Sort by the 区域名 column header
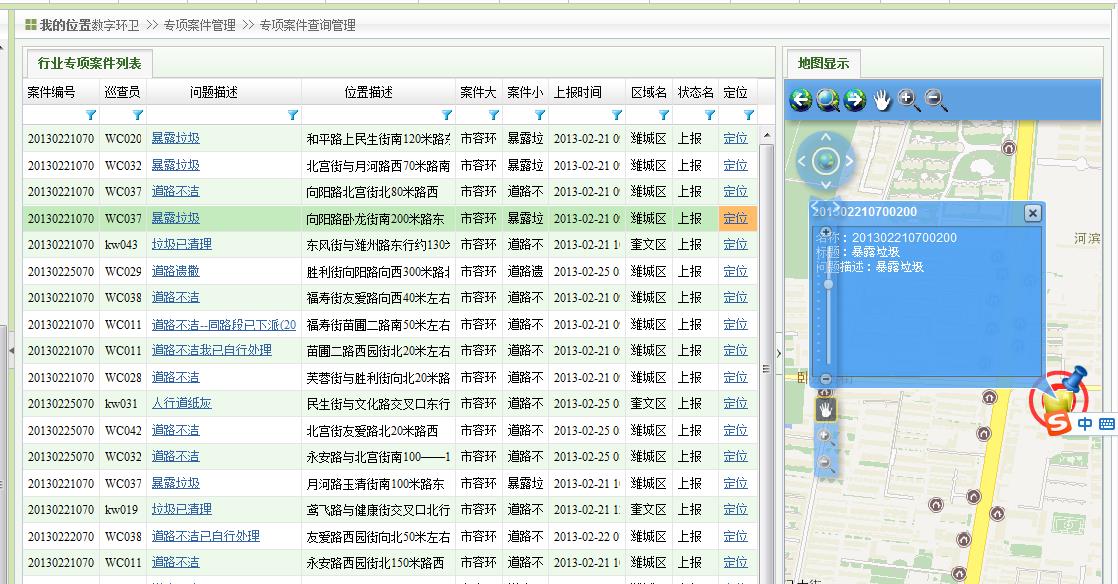Image resolution: width=1118 pixels, height=584 pixels. coord(649,92)
